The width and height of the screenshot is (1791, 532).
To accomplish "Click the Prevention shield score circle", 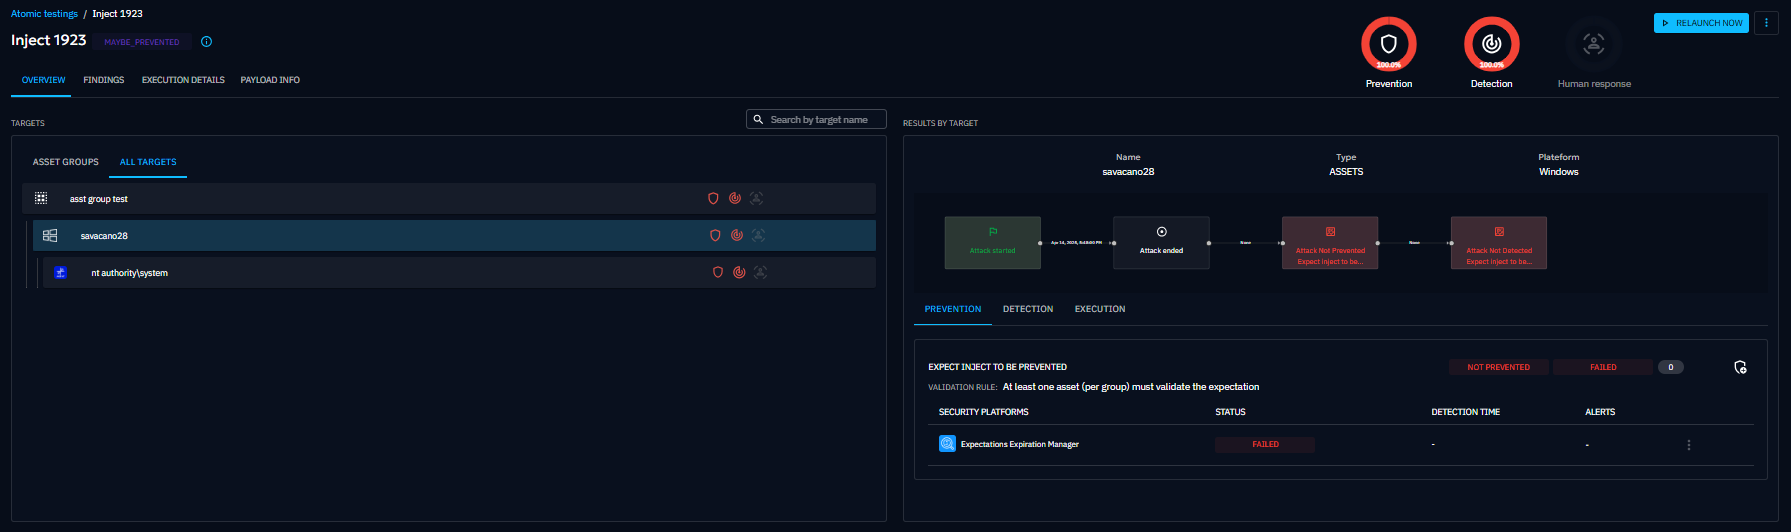I will [1388, 44].
